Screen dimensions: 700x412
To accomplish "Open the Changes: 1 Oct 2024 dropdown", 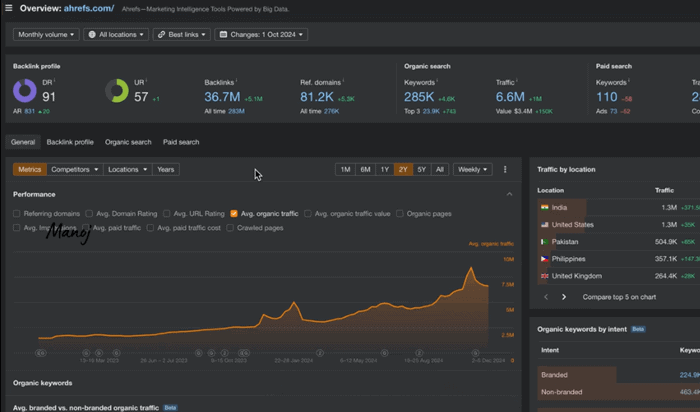I will [x=261, y=34].
